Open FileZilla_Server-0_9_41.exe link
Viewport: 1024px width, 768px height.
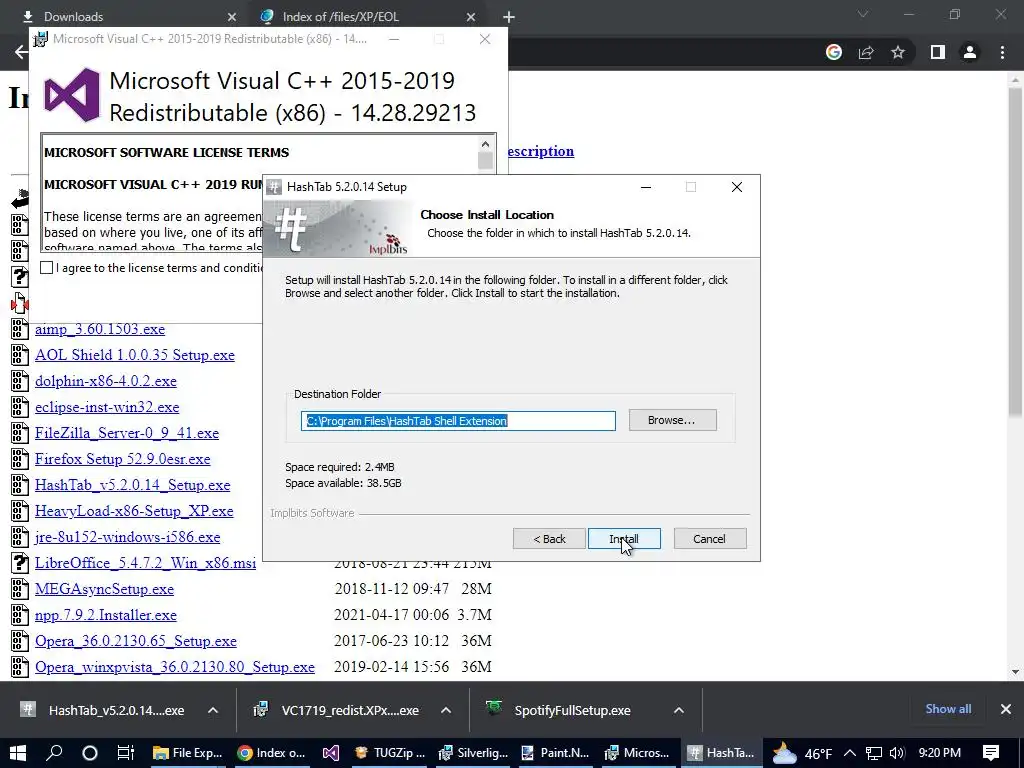(127, 433)
